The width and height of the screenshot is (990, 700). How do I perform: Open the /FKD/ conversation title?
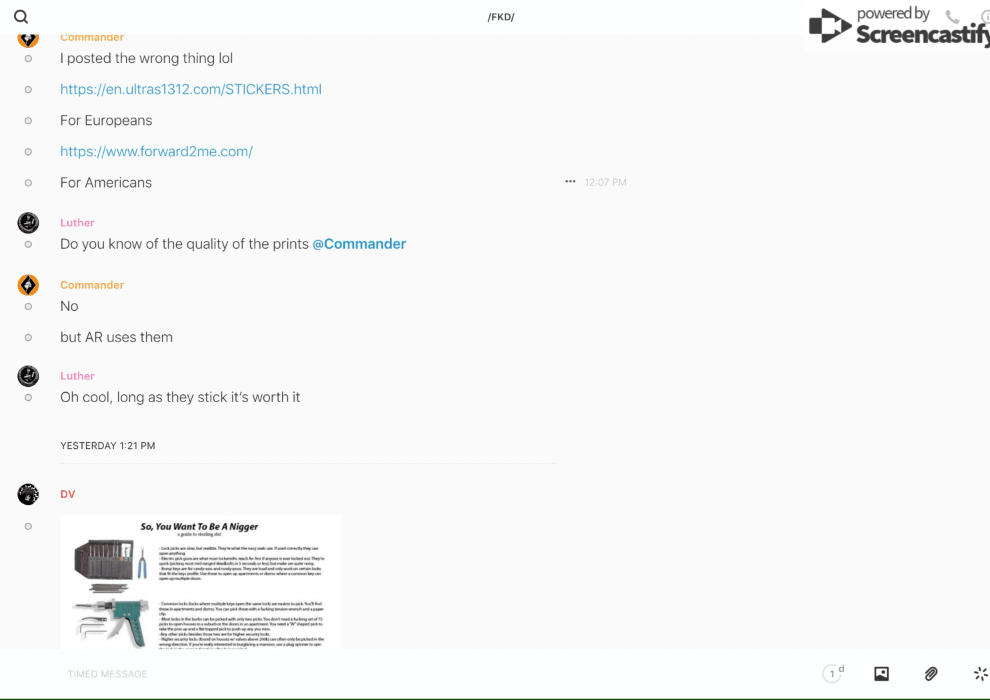[501, 17]
